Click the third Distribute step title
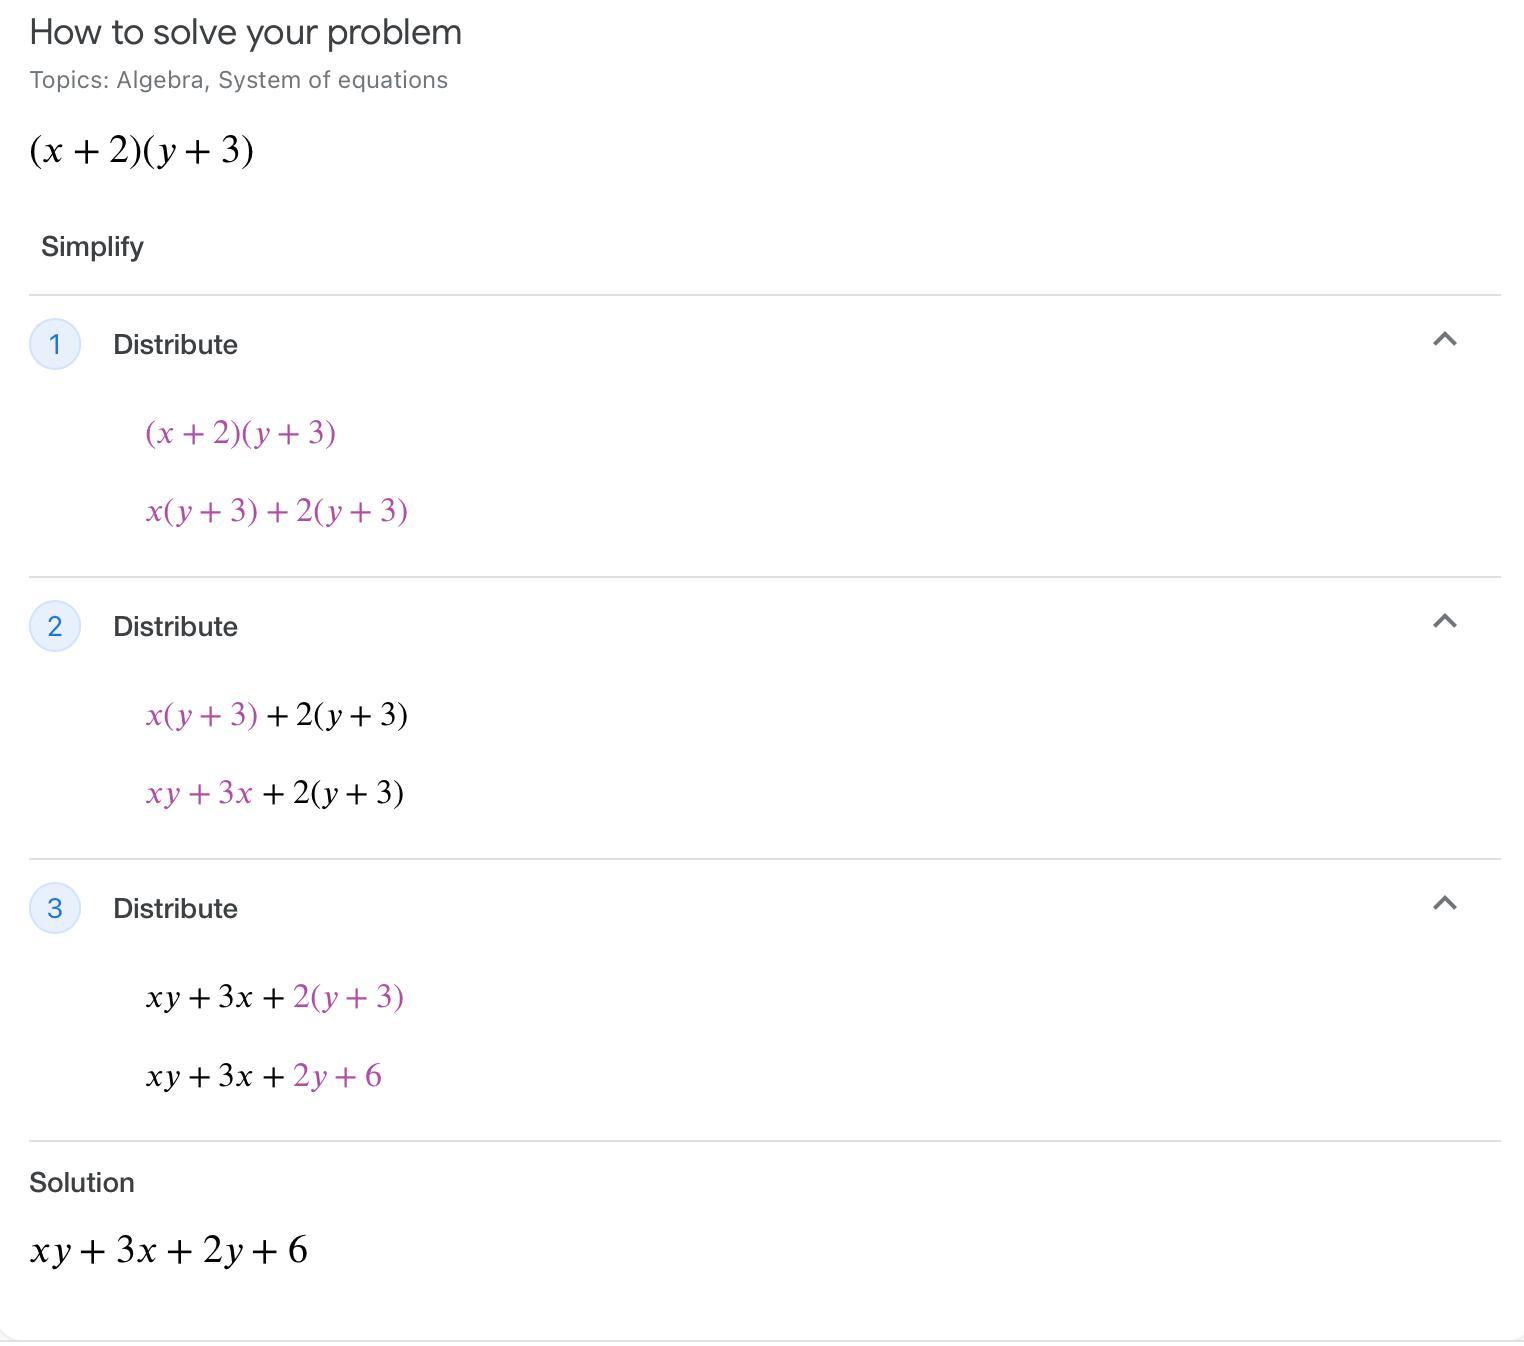 point(175,909)
